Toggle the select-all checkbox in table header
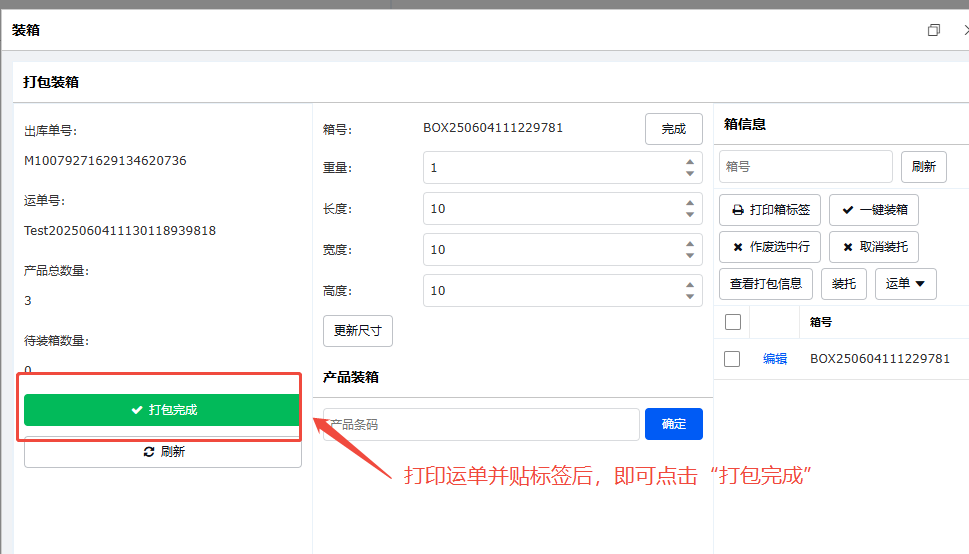Image resolution: width=969 pixels, height=554 pixels. (x=733, y=322)
